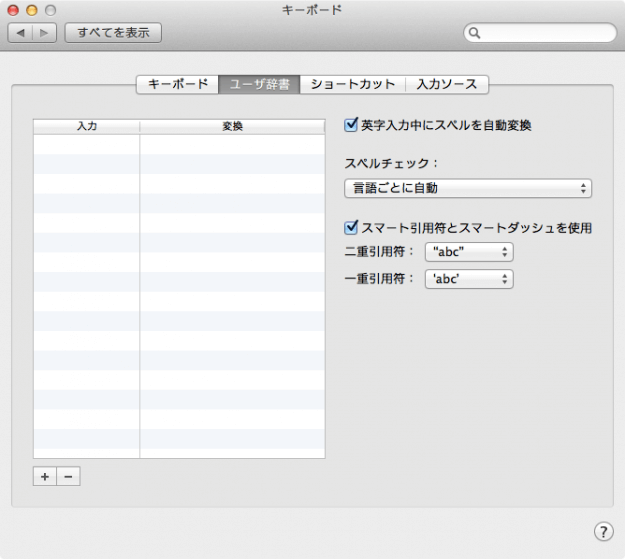This screenshot has height=559, width=625.
Task: Click the red close window button
Action: tap(13, 10)
